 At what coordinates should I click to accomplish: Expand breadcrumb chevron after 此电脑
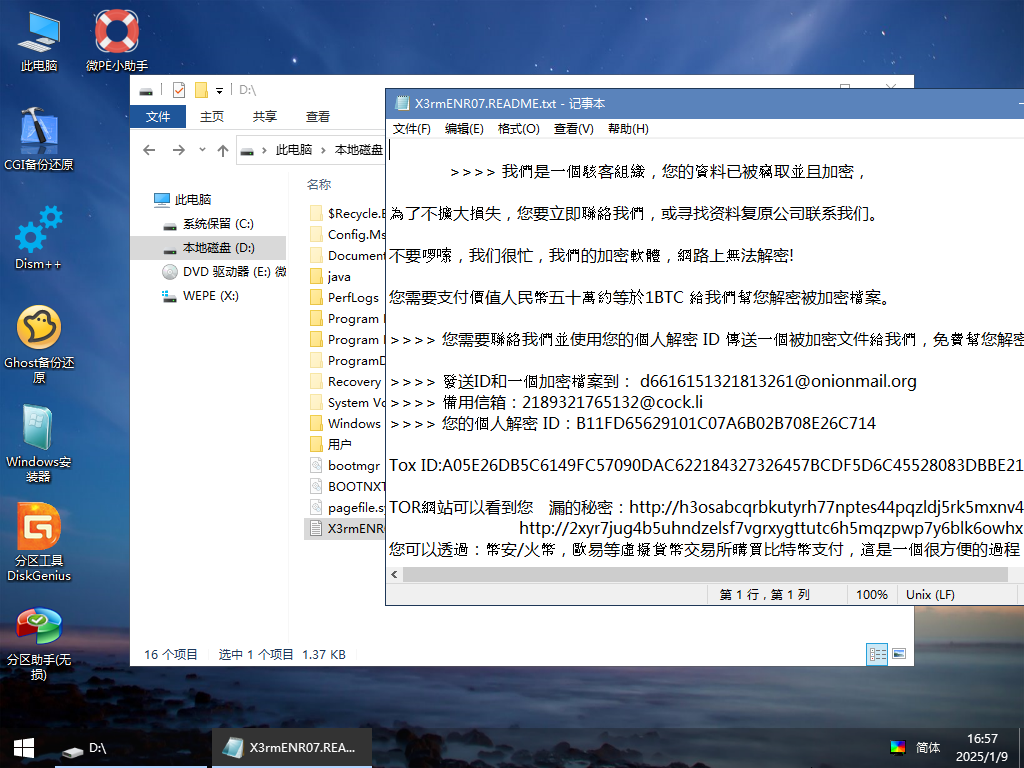[323, 150]
